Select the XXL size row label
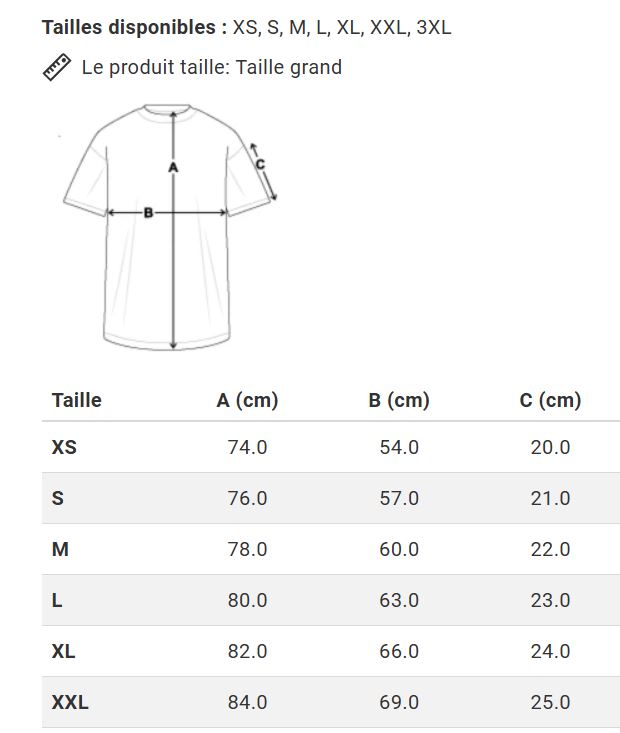This screenshot has width=620, height=733. [70, 702]
